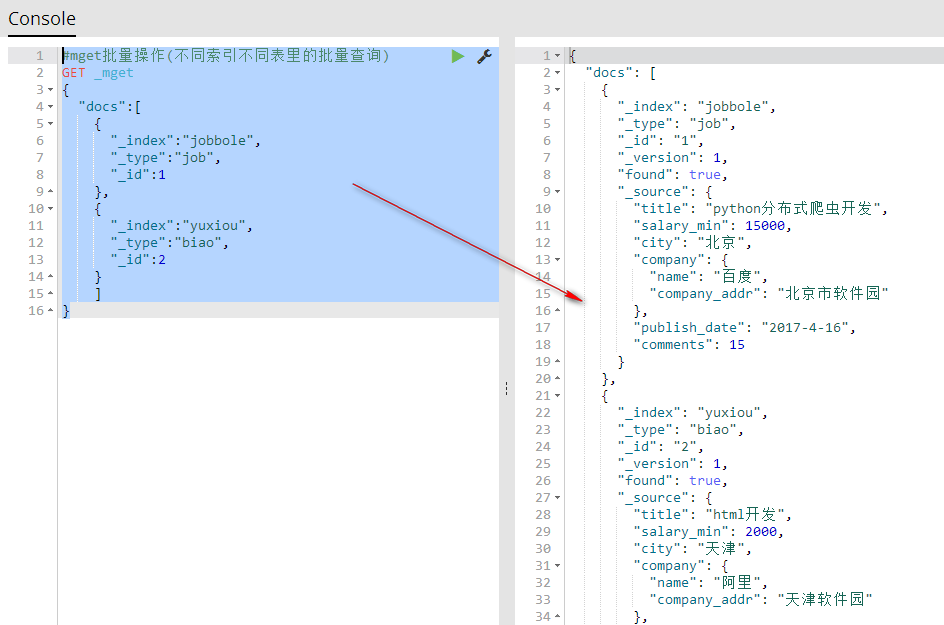Click "_index":"yuxiou" in the request editor
944x625 pixels.
pyautogui.click(x=181, y=226)
